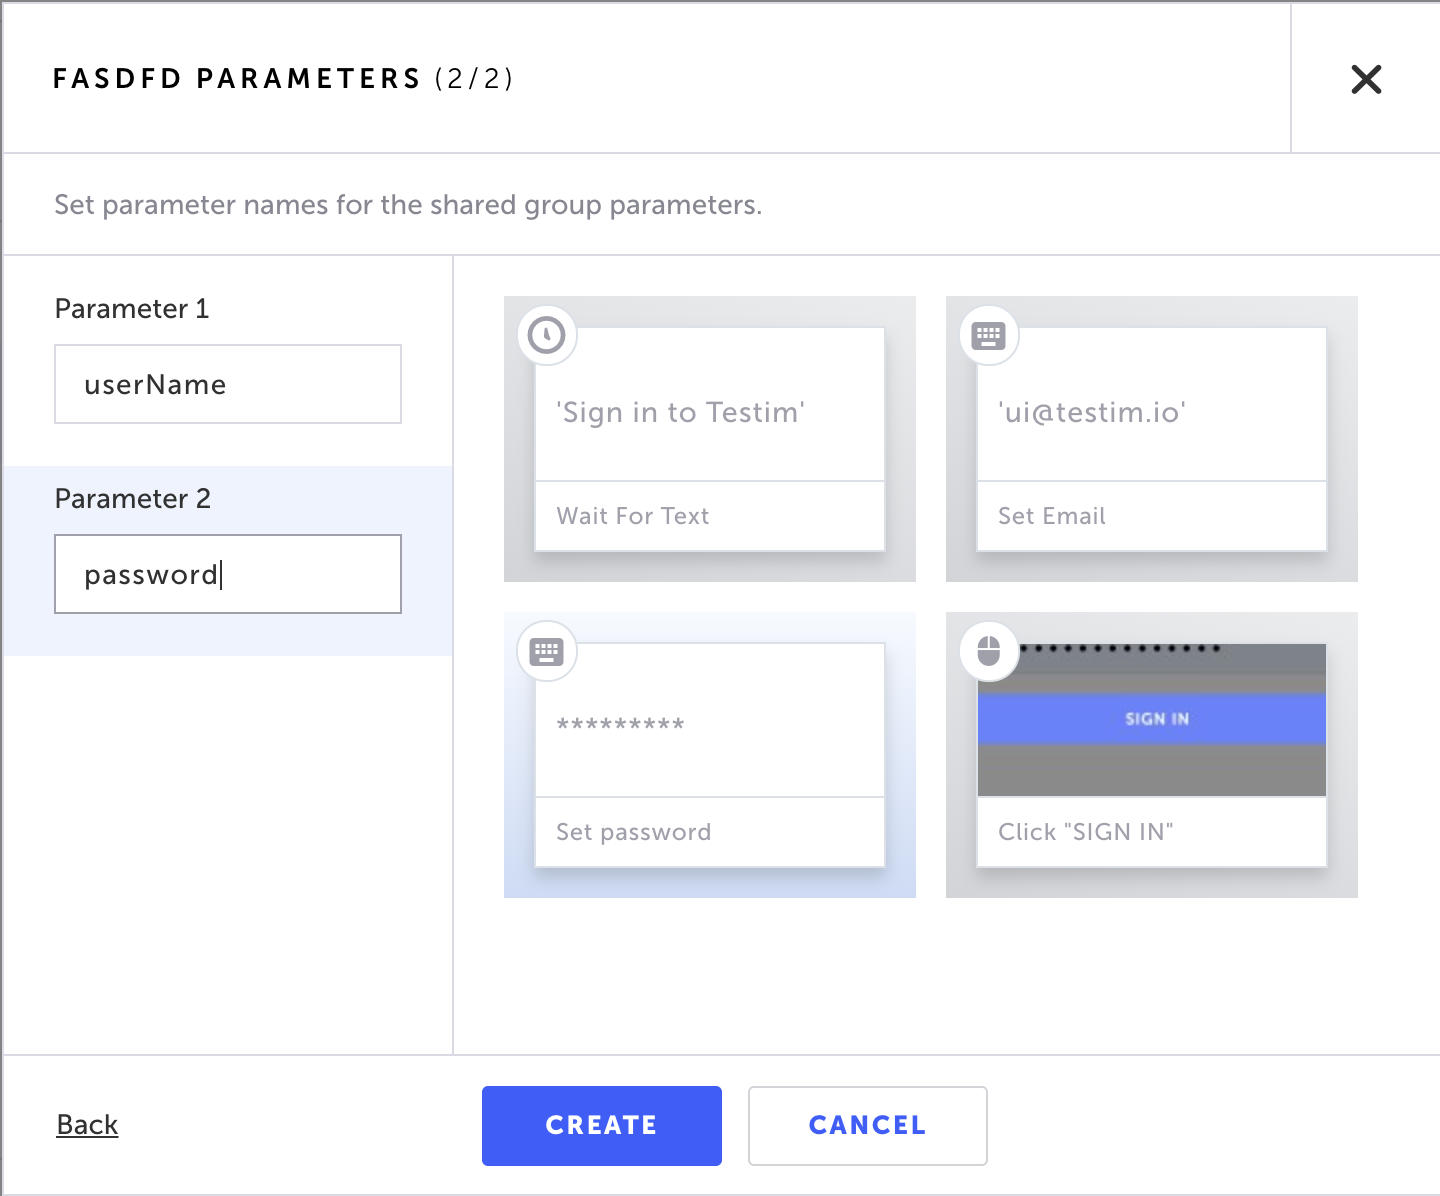Click mouse icon on Click SIGN IN step
This screenshot has height=1196, width=1440.
pyautogui.click(x=989, y=652)
